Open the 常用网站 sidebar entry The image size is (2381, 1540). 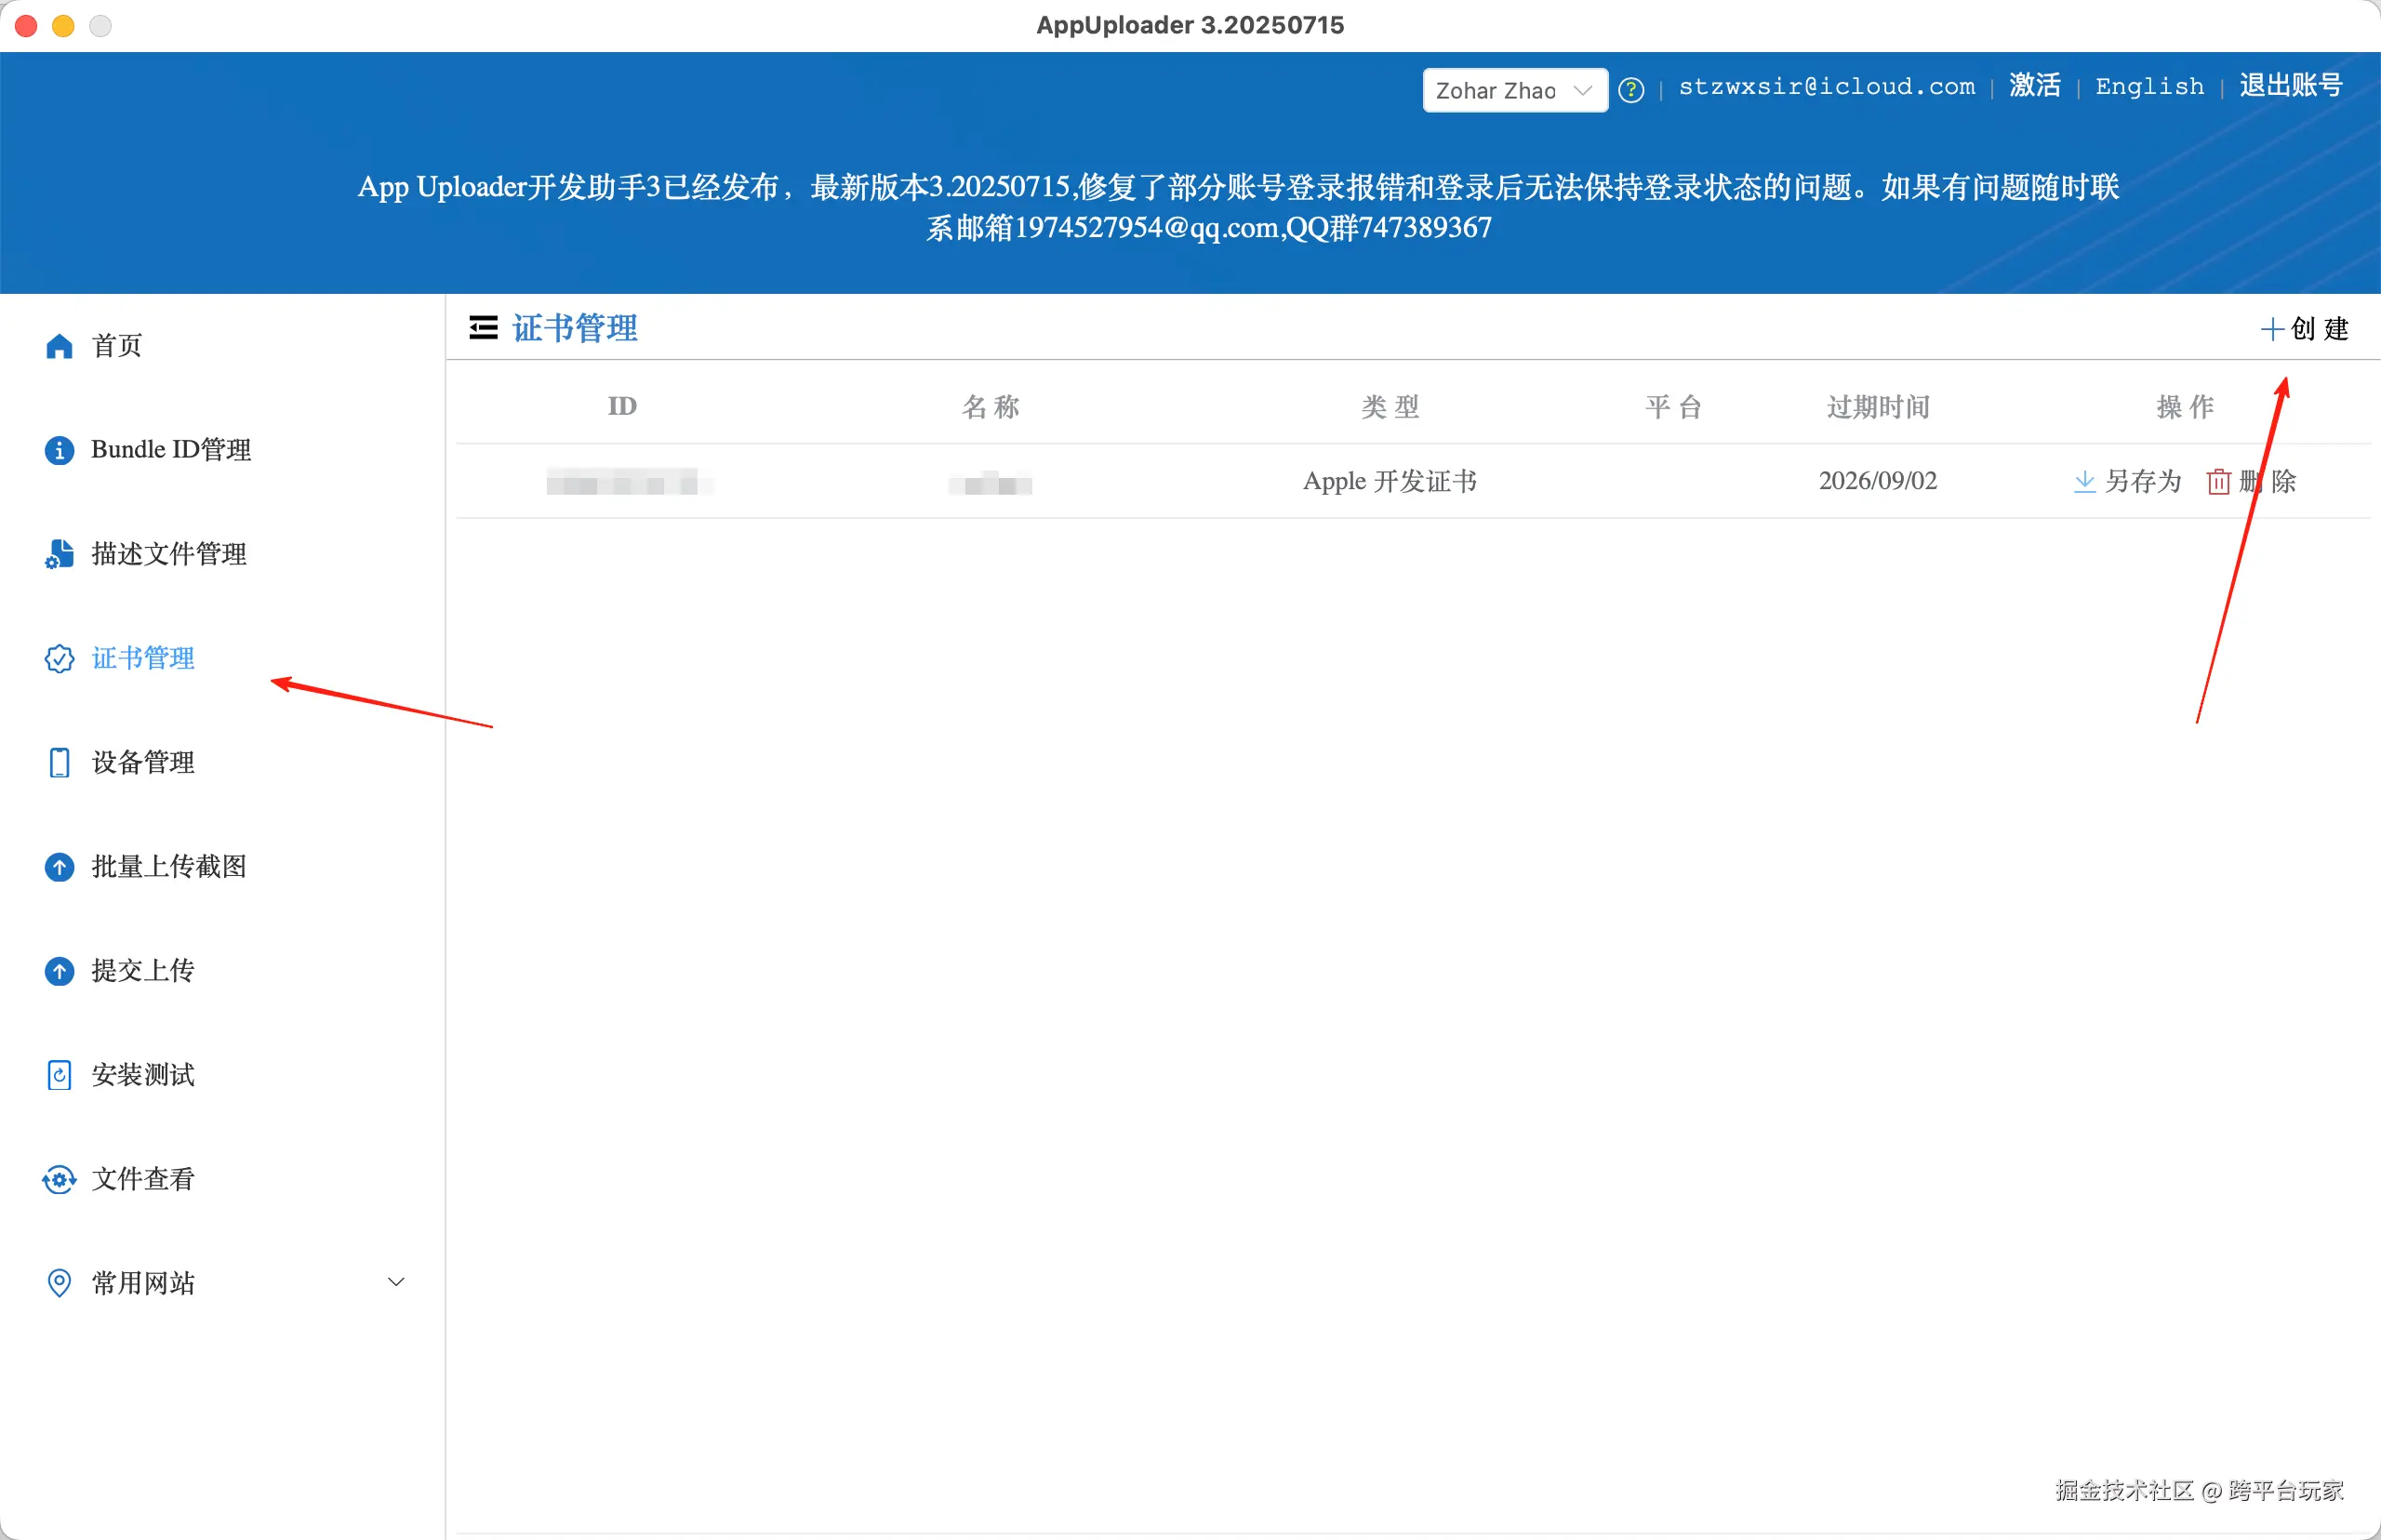click(x=142, y=1283)
